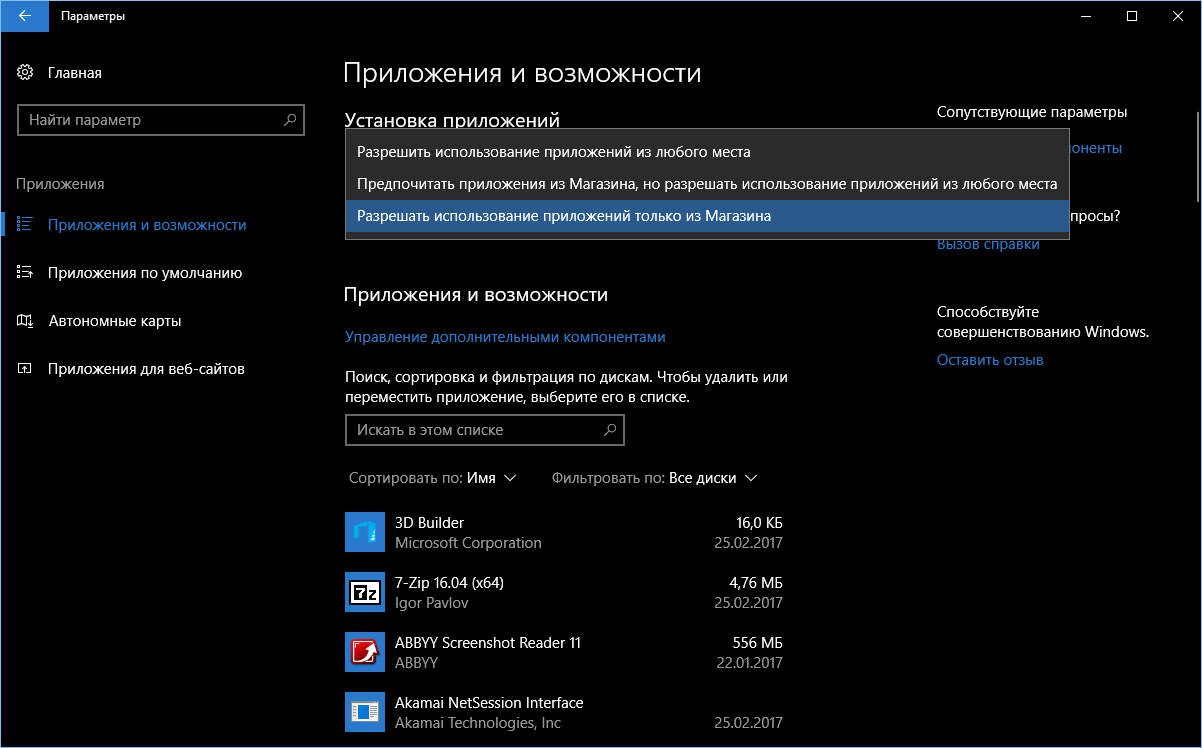
Task: Click the 3D Builder app icon
Action: click(x=365, y=532)
